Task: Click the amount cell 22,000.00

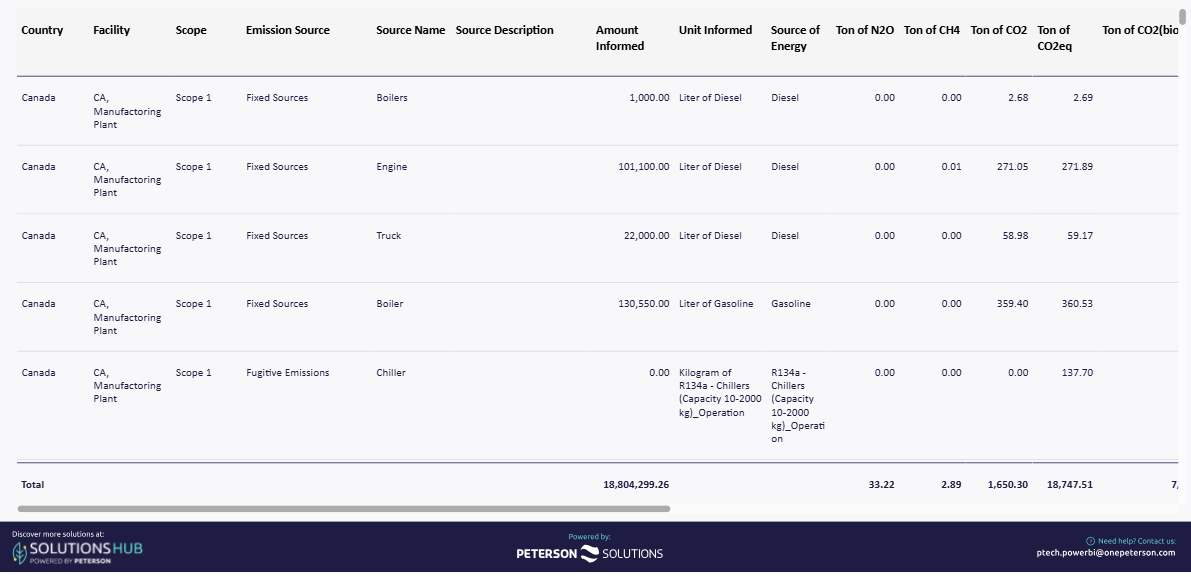Action: pyautogui.click(x=647, y=236)
